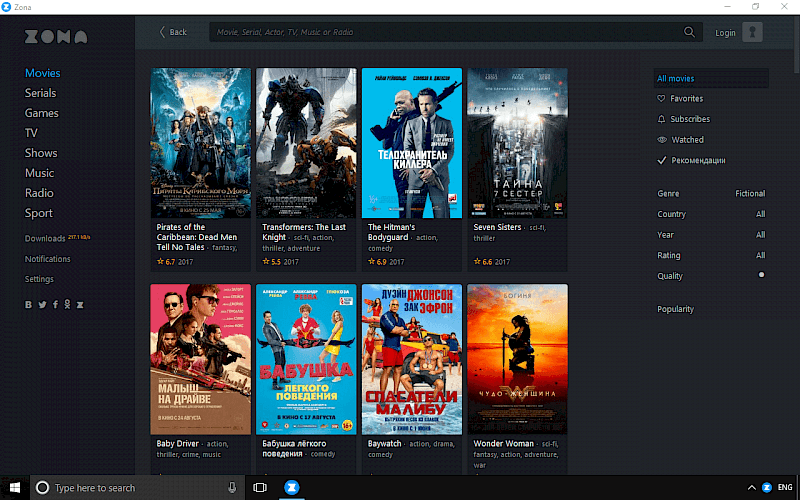
Task: Open Wonder Woman poster
Action: [x=517, y=359]
